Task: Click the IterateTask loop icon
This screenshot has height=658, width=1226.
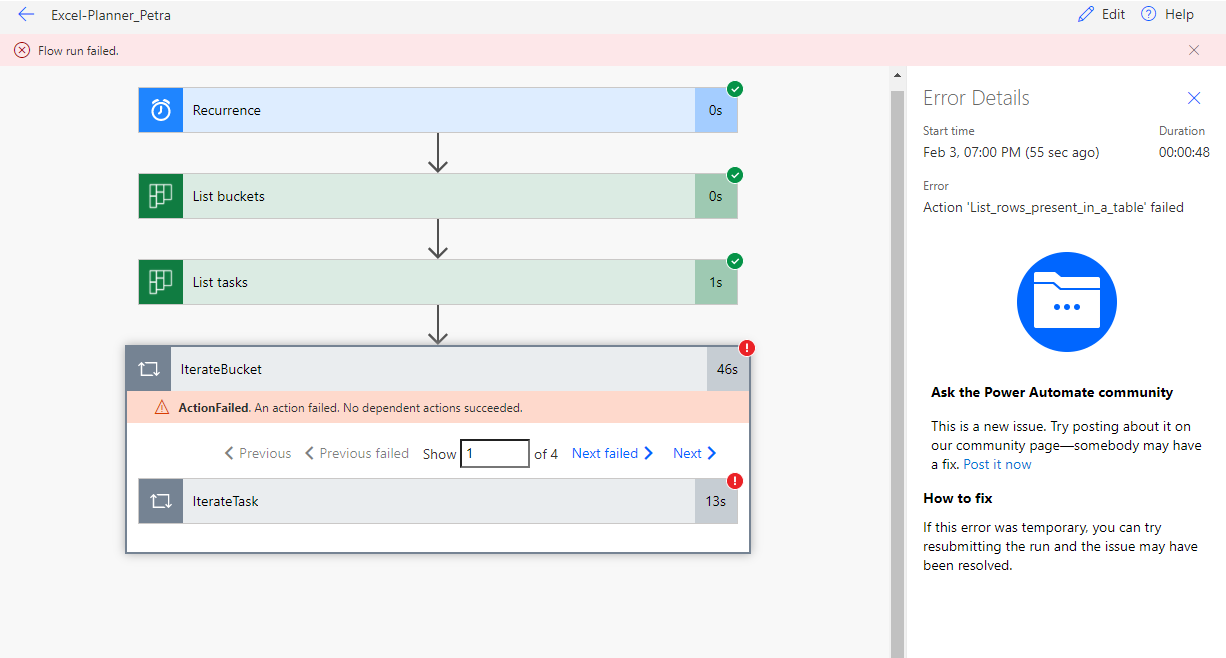Action: [x=161, y=501]
